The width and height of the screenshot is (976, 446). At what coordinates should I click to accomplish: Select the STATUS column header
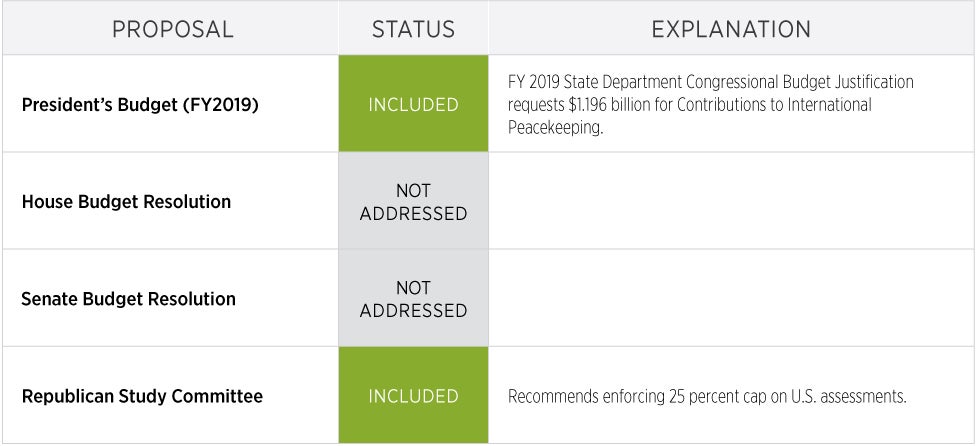(x=413, y=29)
